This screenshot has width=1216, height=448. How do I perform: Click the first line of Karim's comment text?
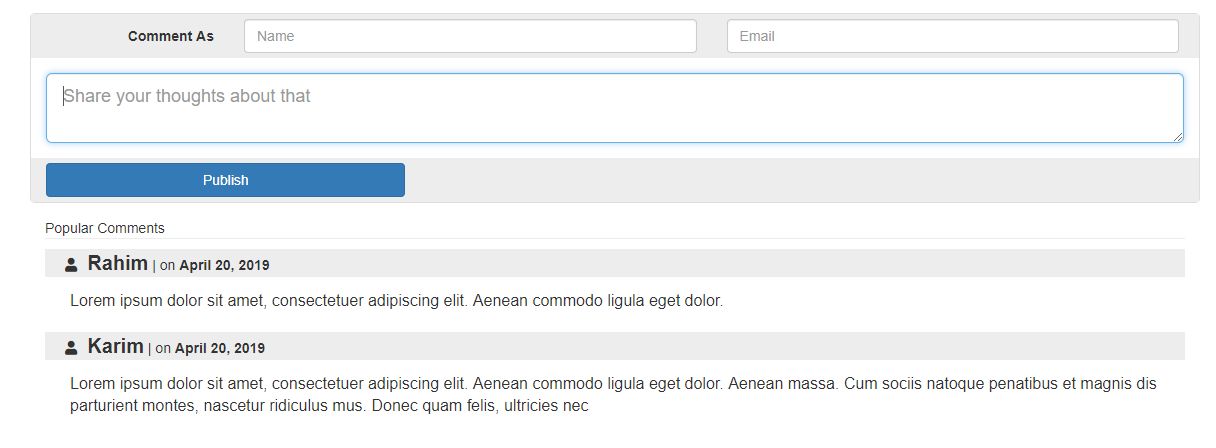pos(612,383)
